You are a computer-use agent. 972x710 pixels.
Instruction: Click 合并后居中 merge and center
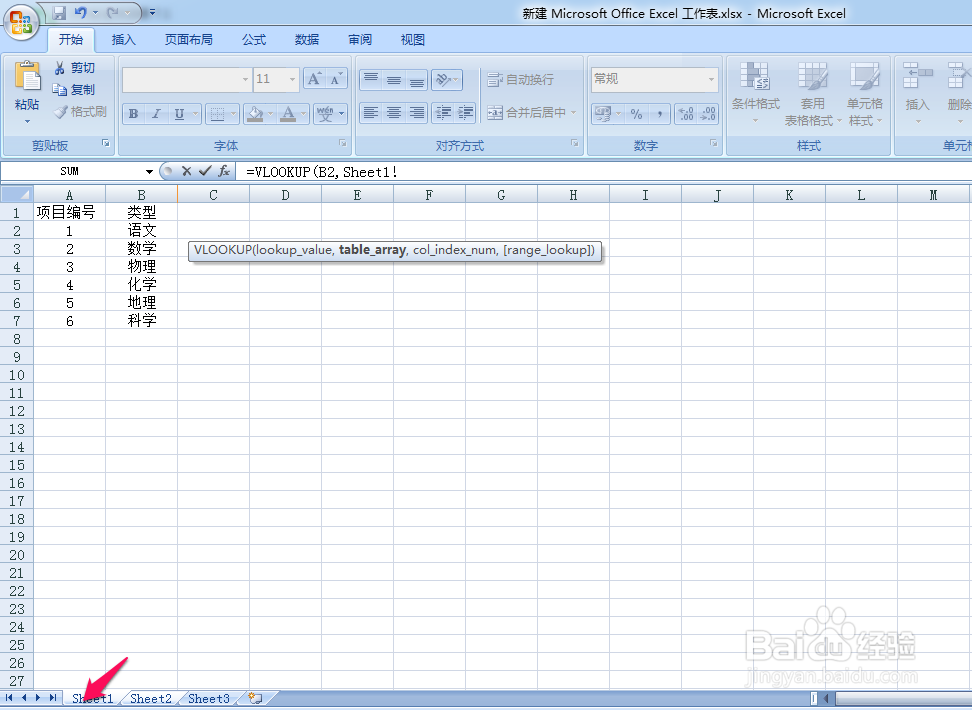(527, 113)
